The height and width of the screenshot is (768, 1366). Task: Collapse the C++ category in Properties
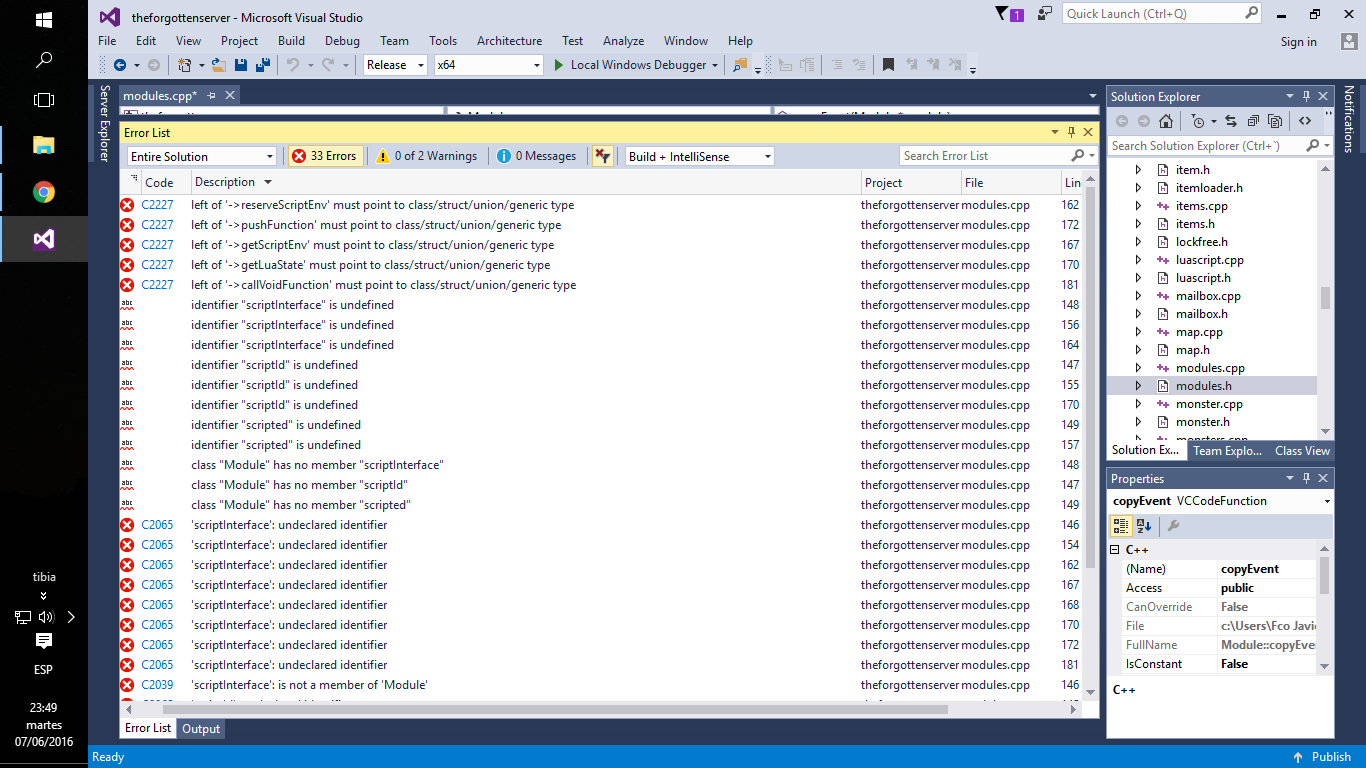[1115, 550]
